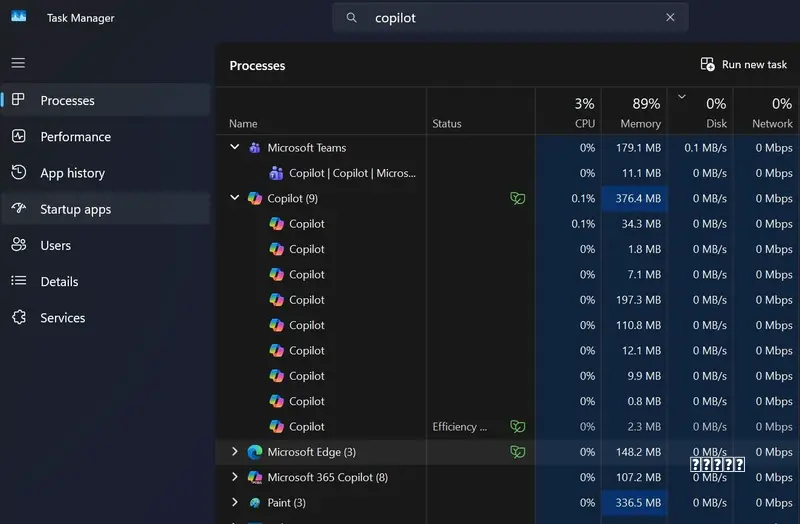Viewport: 800px width, 524px height.
Task: Click the Microsoft Edge process icon
Action: (x=255, y=452)
